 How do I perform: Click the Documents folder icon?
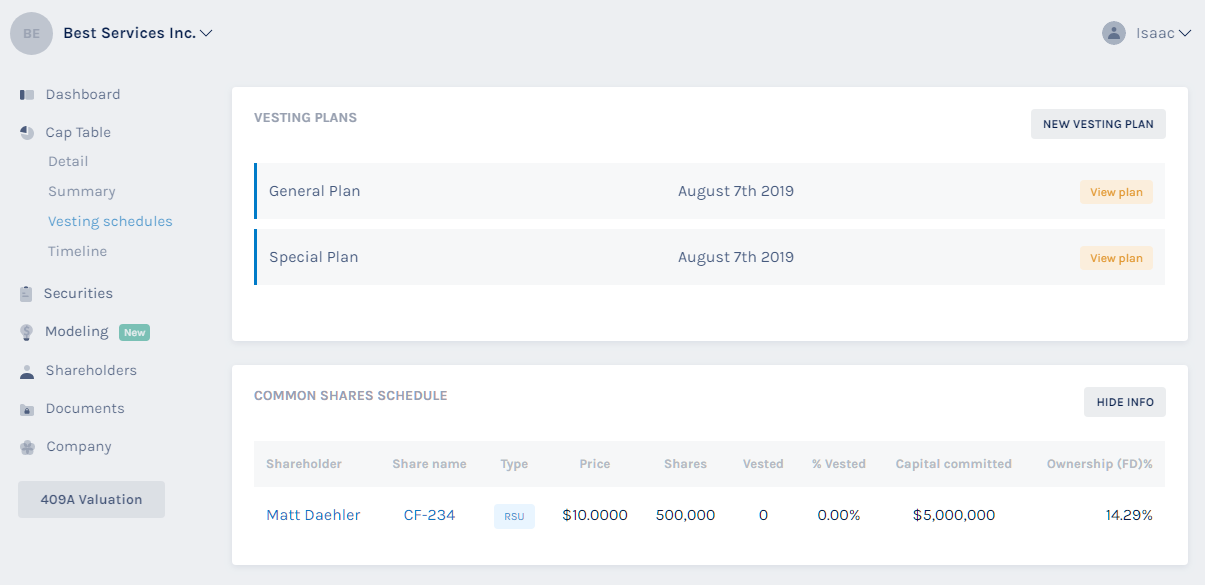[x=27, y=409]
